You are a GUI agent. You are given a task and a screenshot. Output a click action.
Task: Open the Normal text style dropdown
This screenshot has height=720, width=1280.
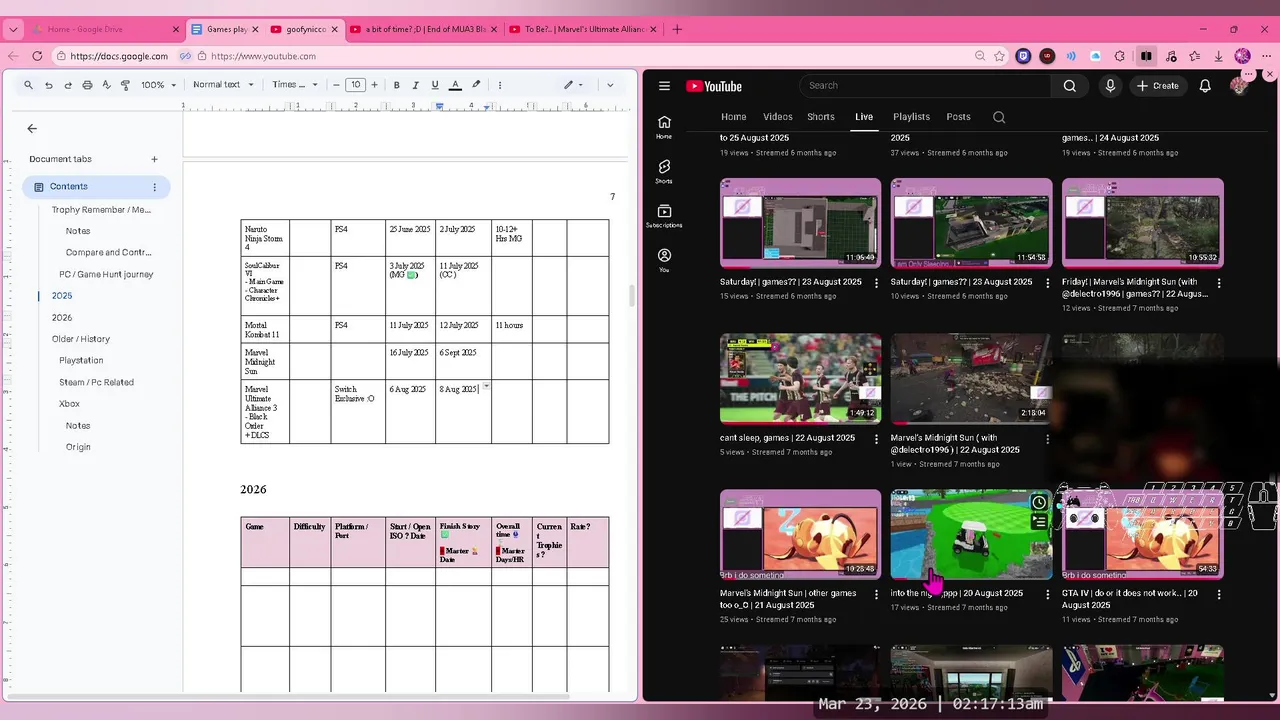click(x=223, y=85)
